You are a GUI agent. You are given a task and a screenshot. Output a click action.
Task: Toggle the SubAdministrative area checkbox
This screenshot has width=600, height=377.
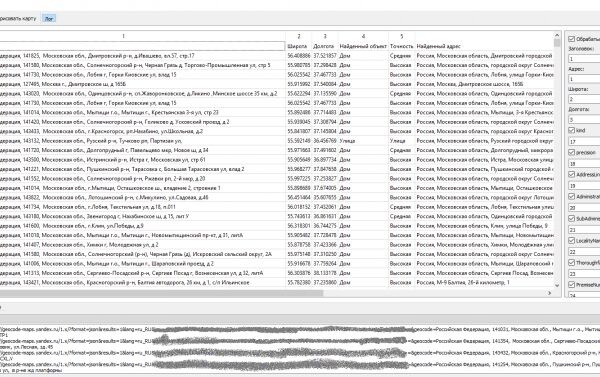[x=571, y=219]
